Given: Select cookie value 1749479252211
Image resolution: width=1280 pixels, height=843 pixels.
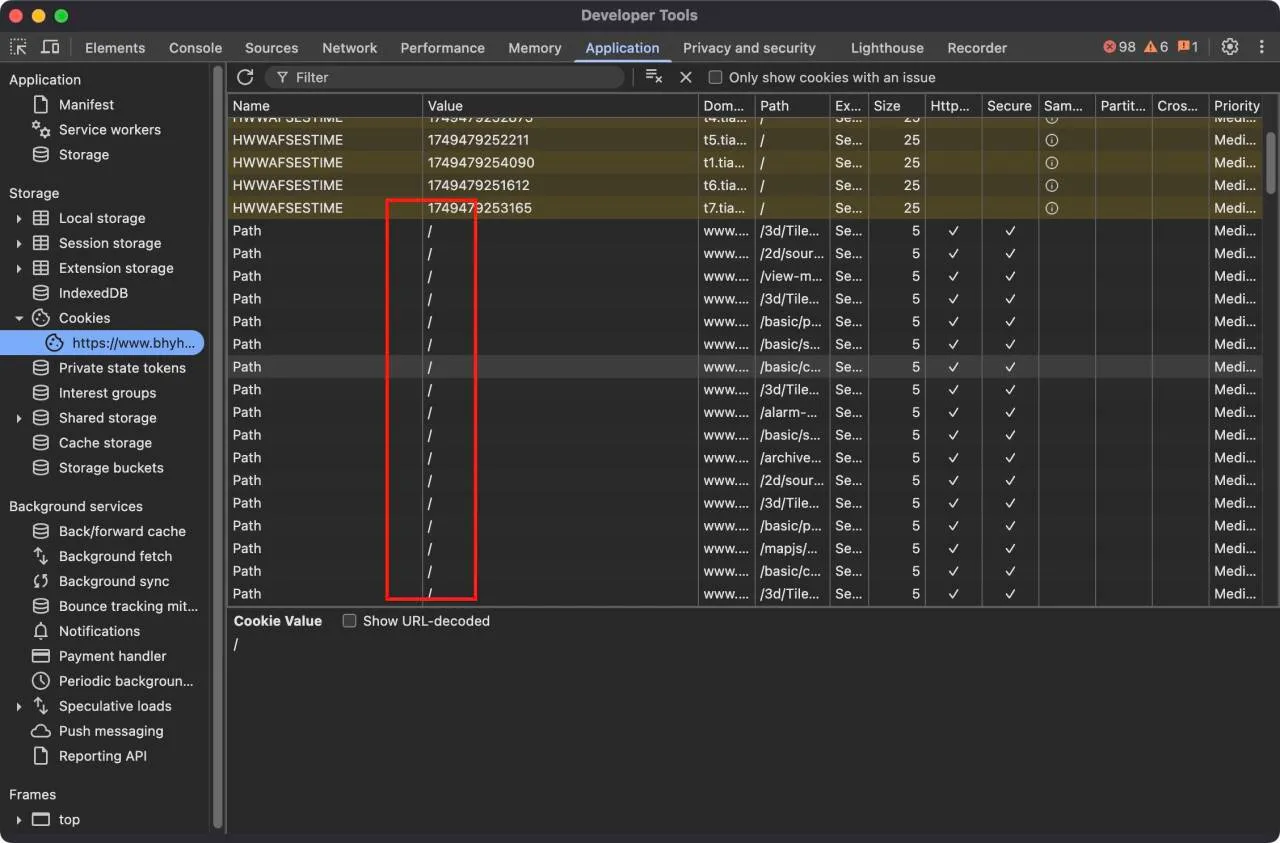Looking at the screenshot, I should coord(478,140).
